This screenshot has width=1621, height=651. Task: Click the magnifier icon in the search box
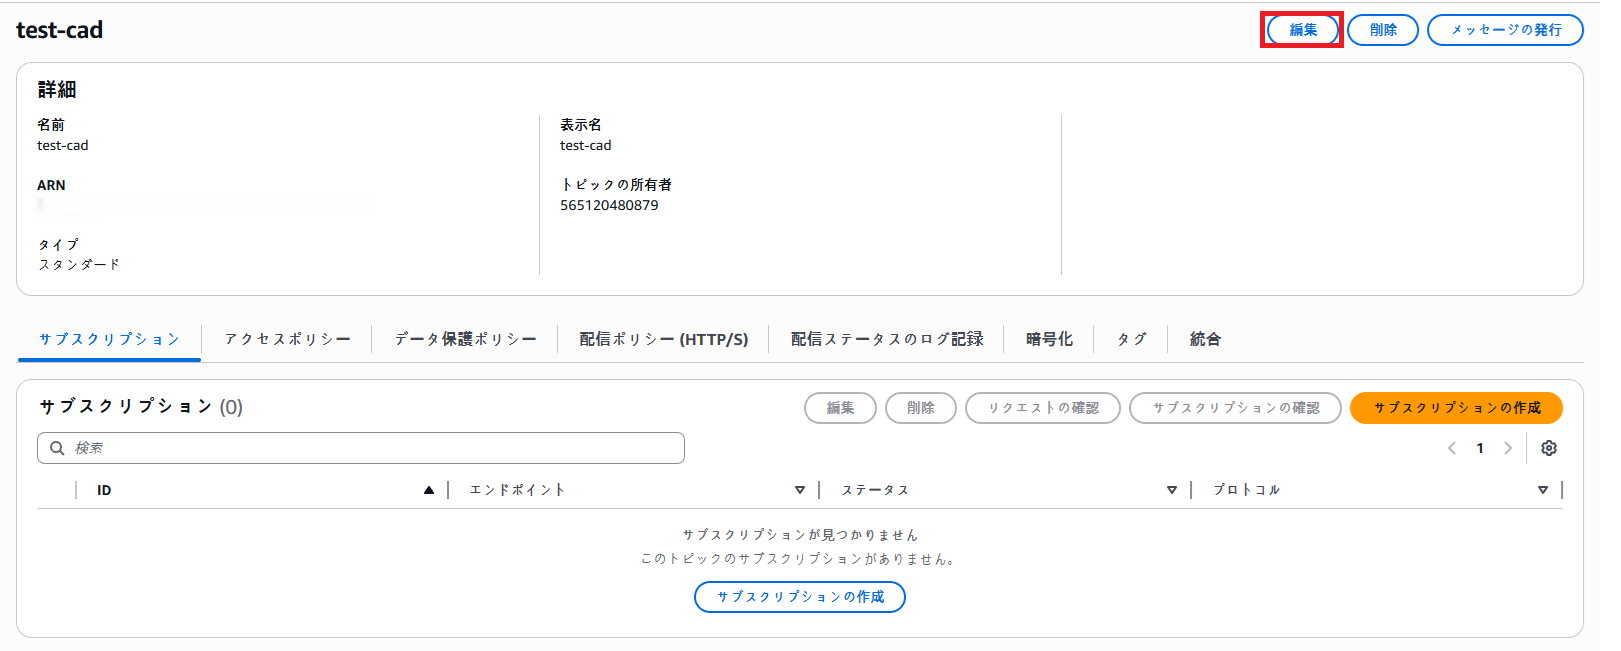click(57, 448)
